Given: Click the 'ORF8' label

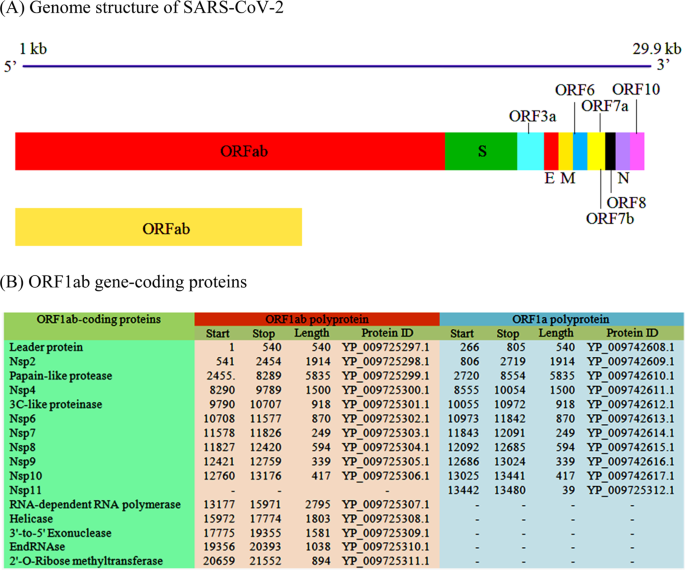Looking at the screenshot, I should (626, 203).
